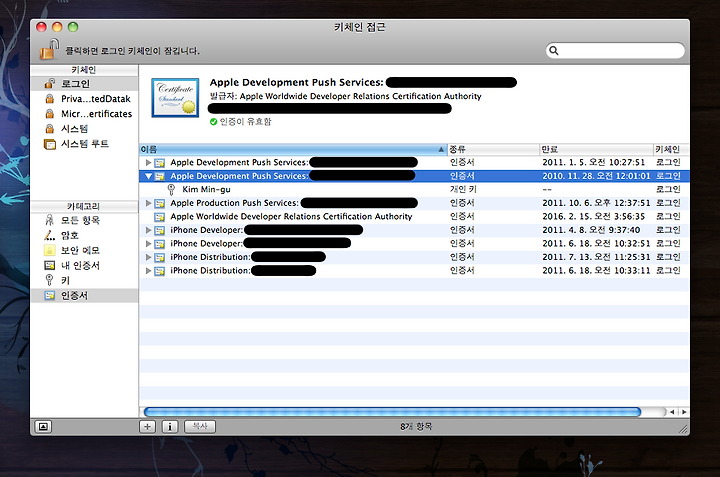Click certificate icon of Apple Production Push Services
Viewport: 720px width, 477px height.
click(x=160, y=203)
